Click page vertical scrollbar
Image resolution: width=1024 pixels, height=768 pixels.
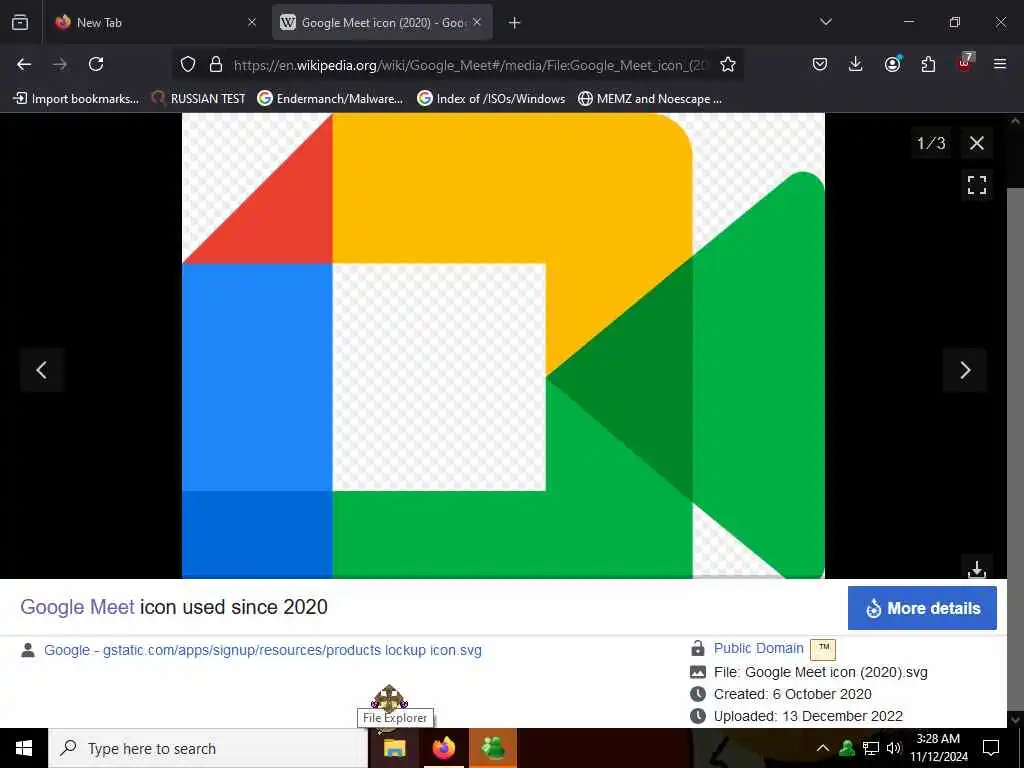tap(1015, 451)
